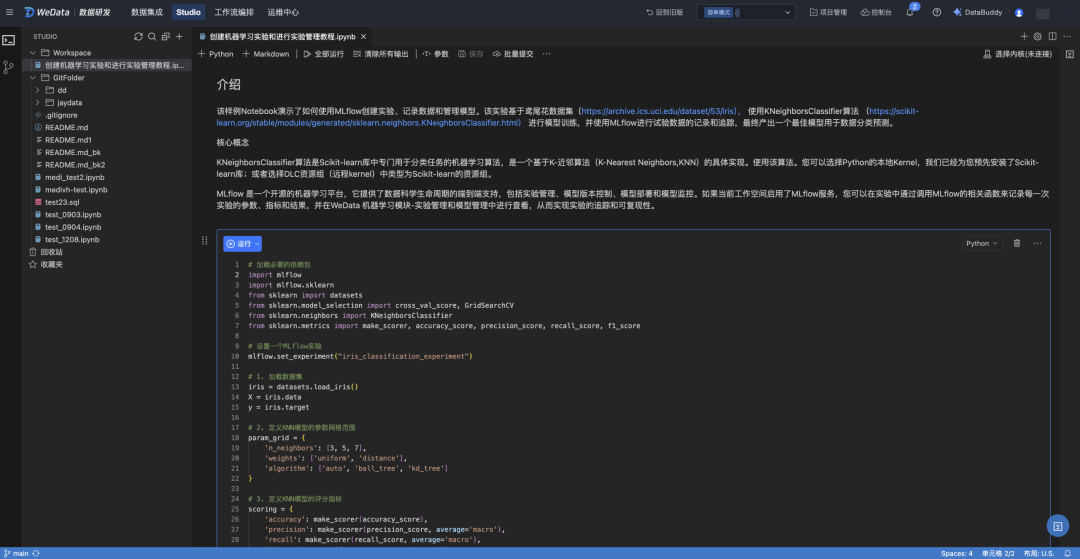
Task: Run all cells with 全部运行
Action: [324, 54]
